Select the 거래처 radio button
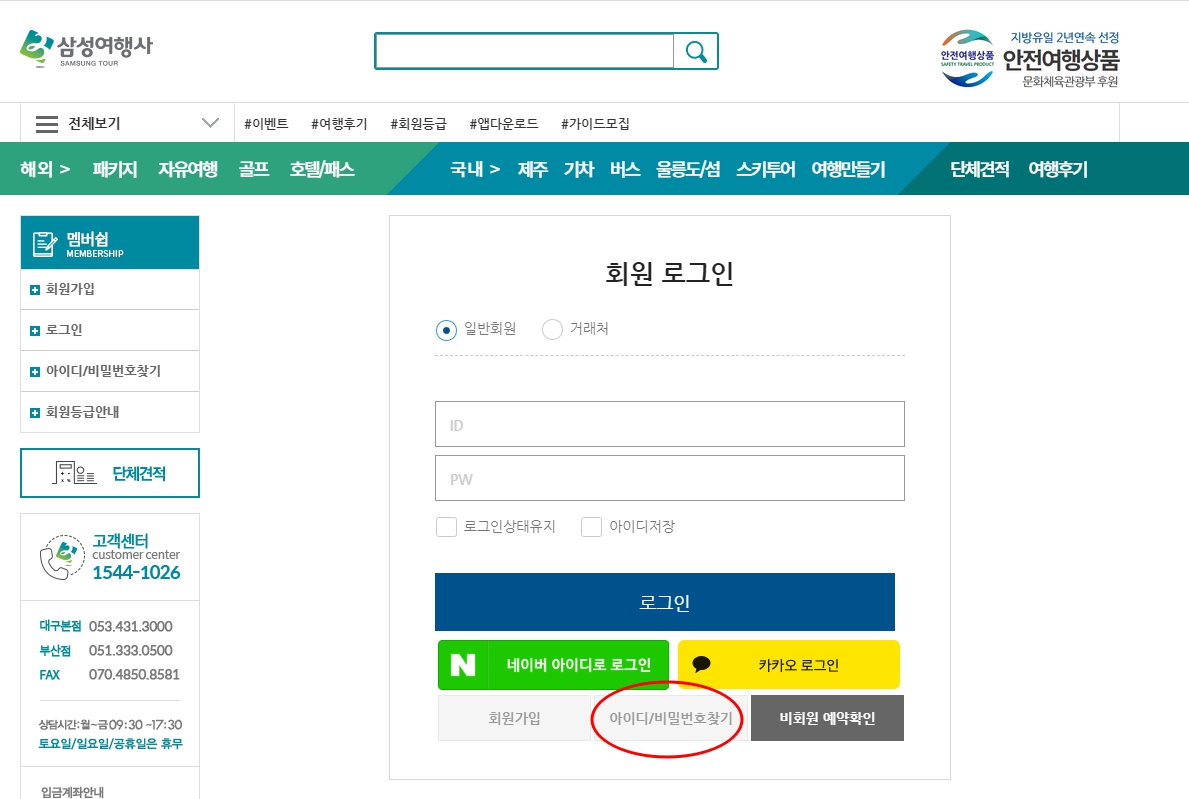The height and width of the screenshot is (799, 1189). [x=552, y=330]
